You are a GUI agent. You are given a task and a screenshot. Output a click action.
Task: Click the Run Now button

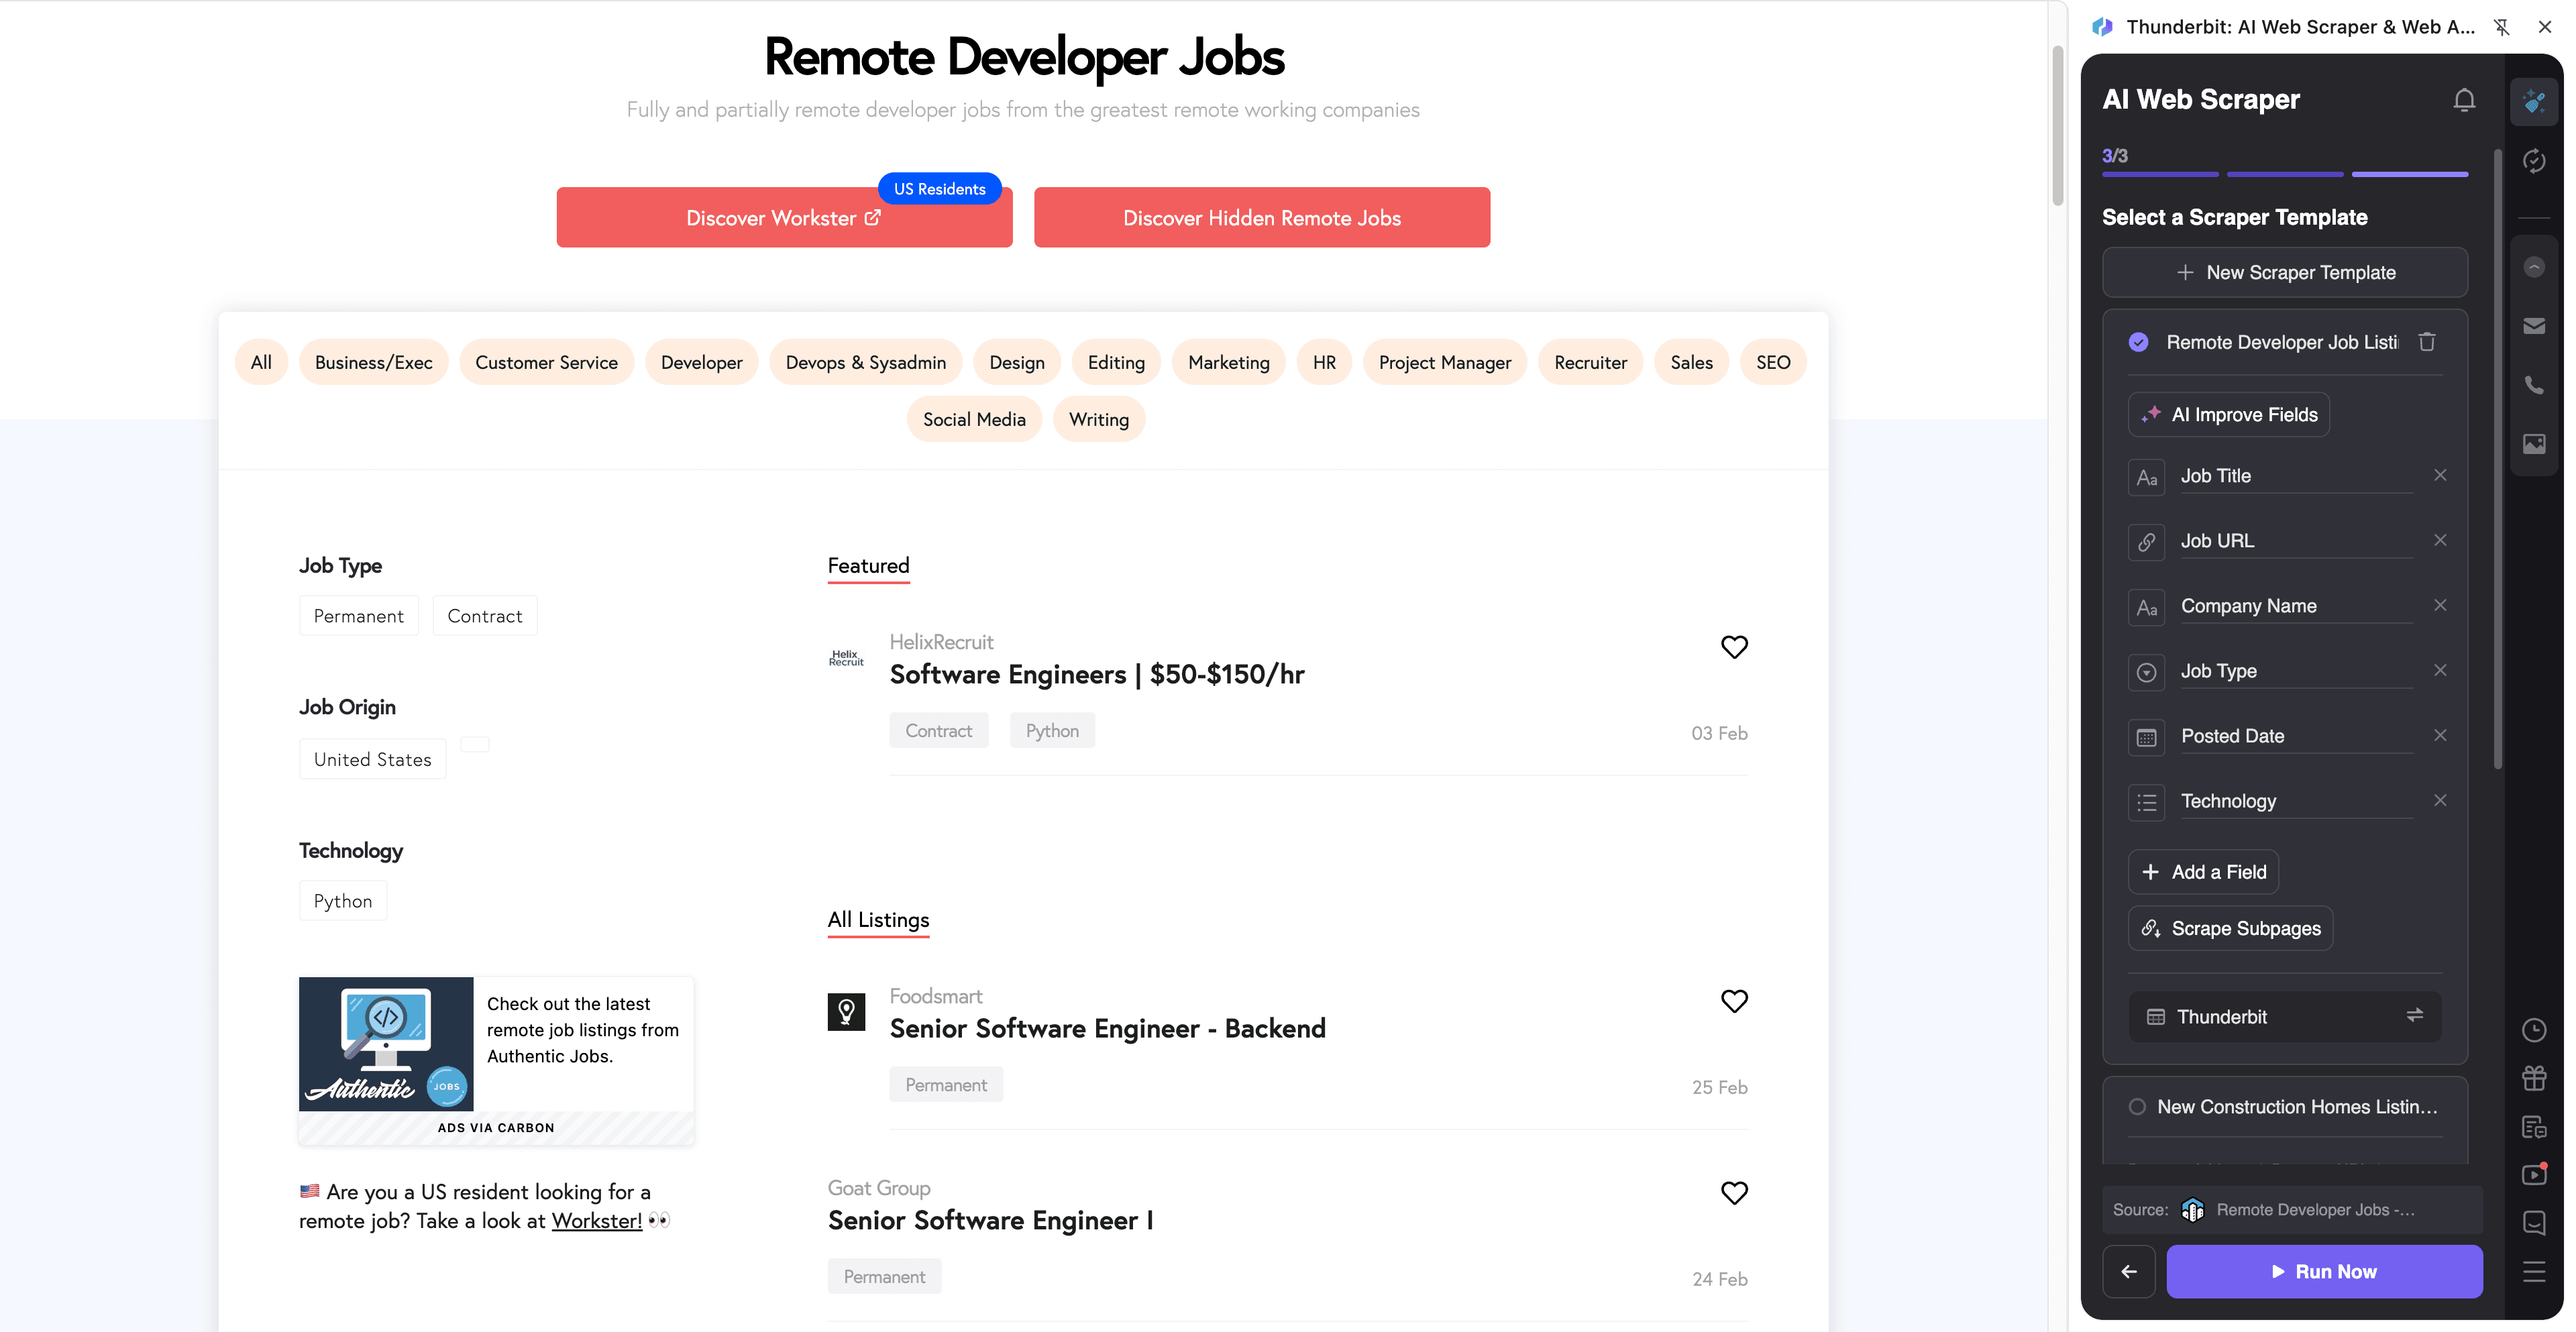pos(2324,1271)
